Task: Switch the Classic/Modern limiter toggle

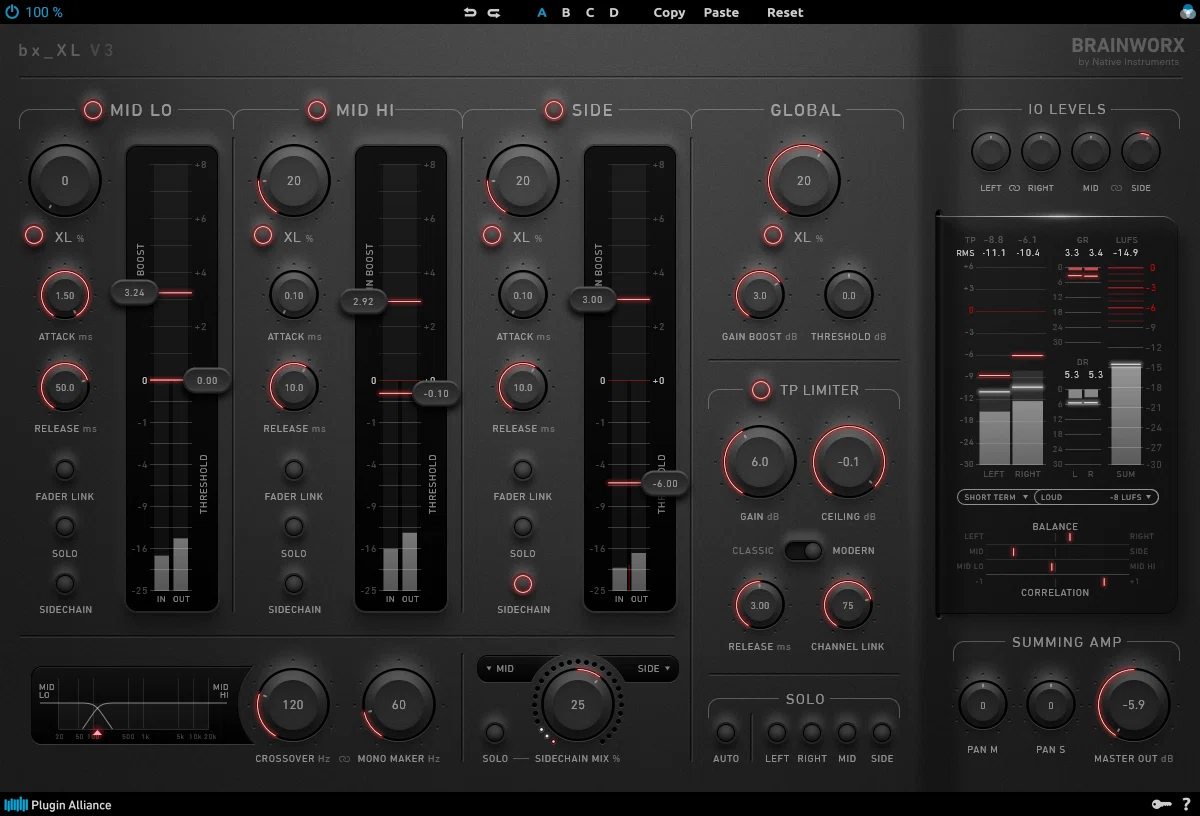Action: pos(803,550)
